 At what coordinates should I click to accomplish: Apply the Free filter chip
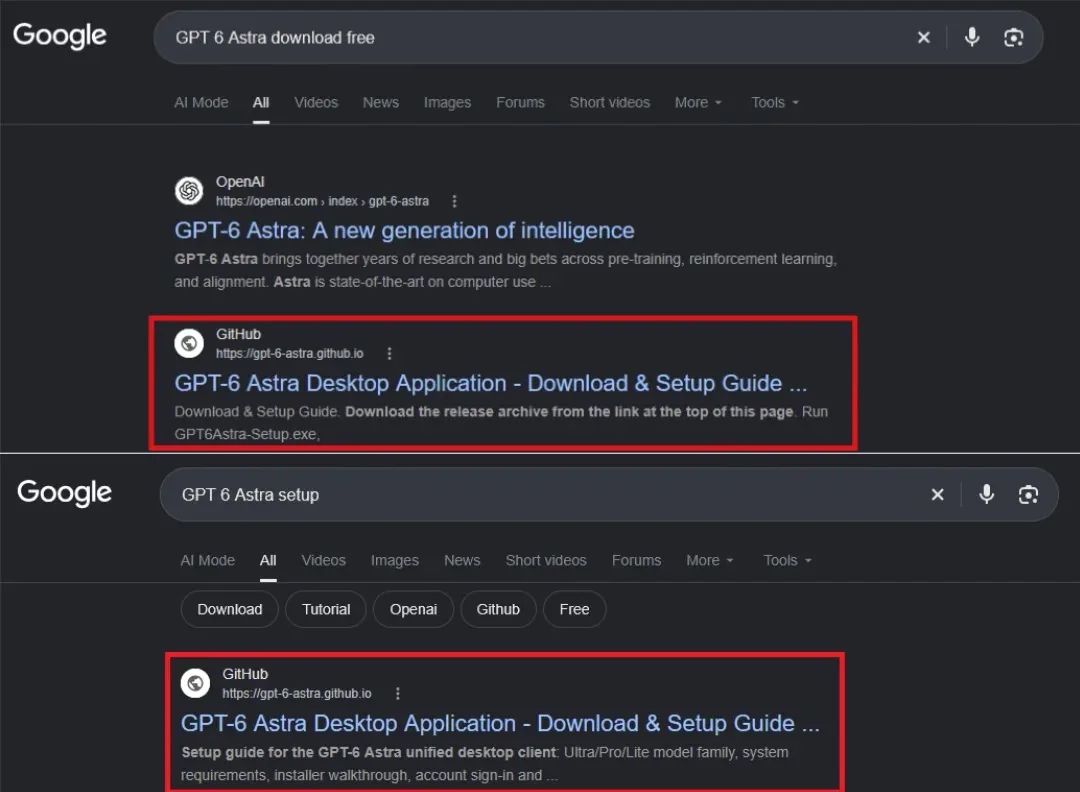574,609
